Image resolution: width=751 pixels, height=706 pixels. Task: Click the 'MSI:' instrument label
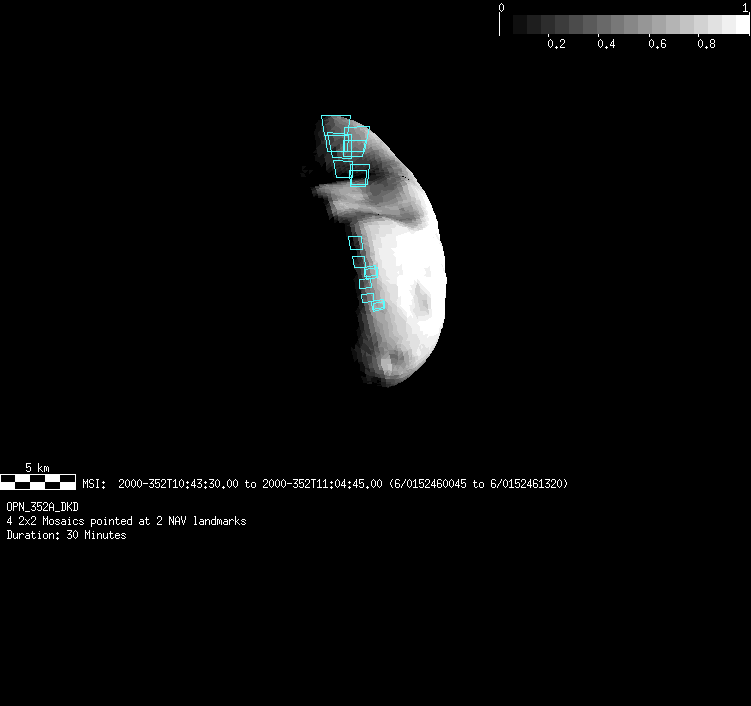tap(94, 484)
